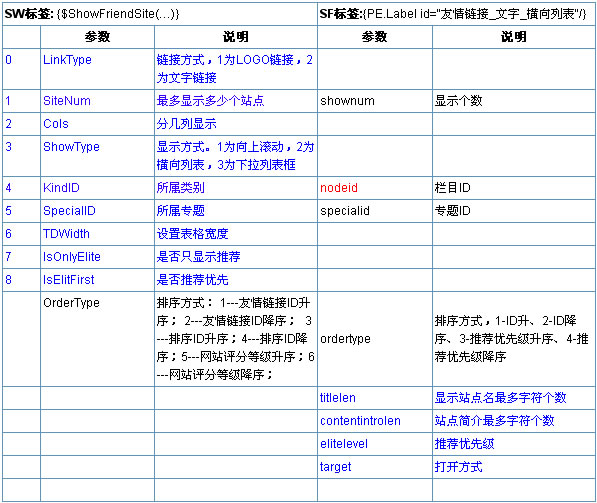
Task: Click the IsElitFirst parameter link
Action: 69,279
